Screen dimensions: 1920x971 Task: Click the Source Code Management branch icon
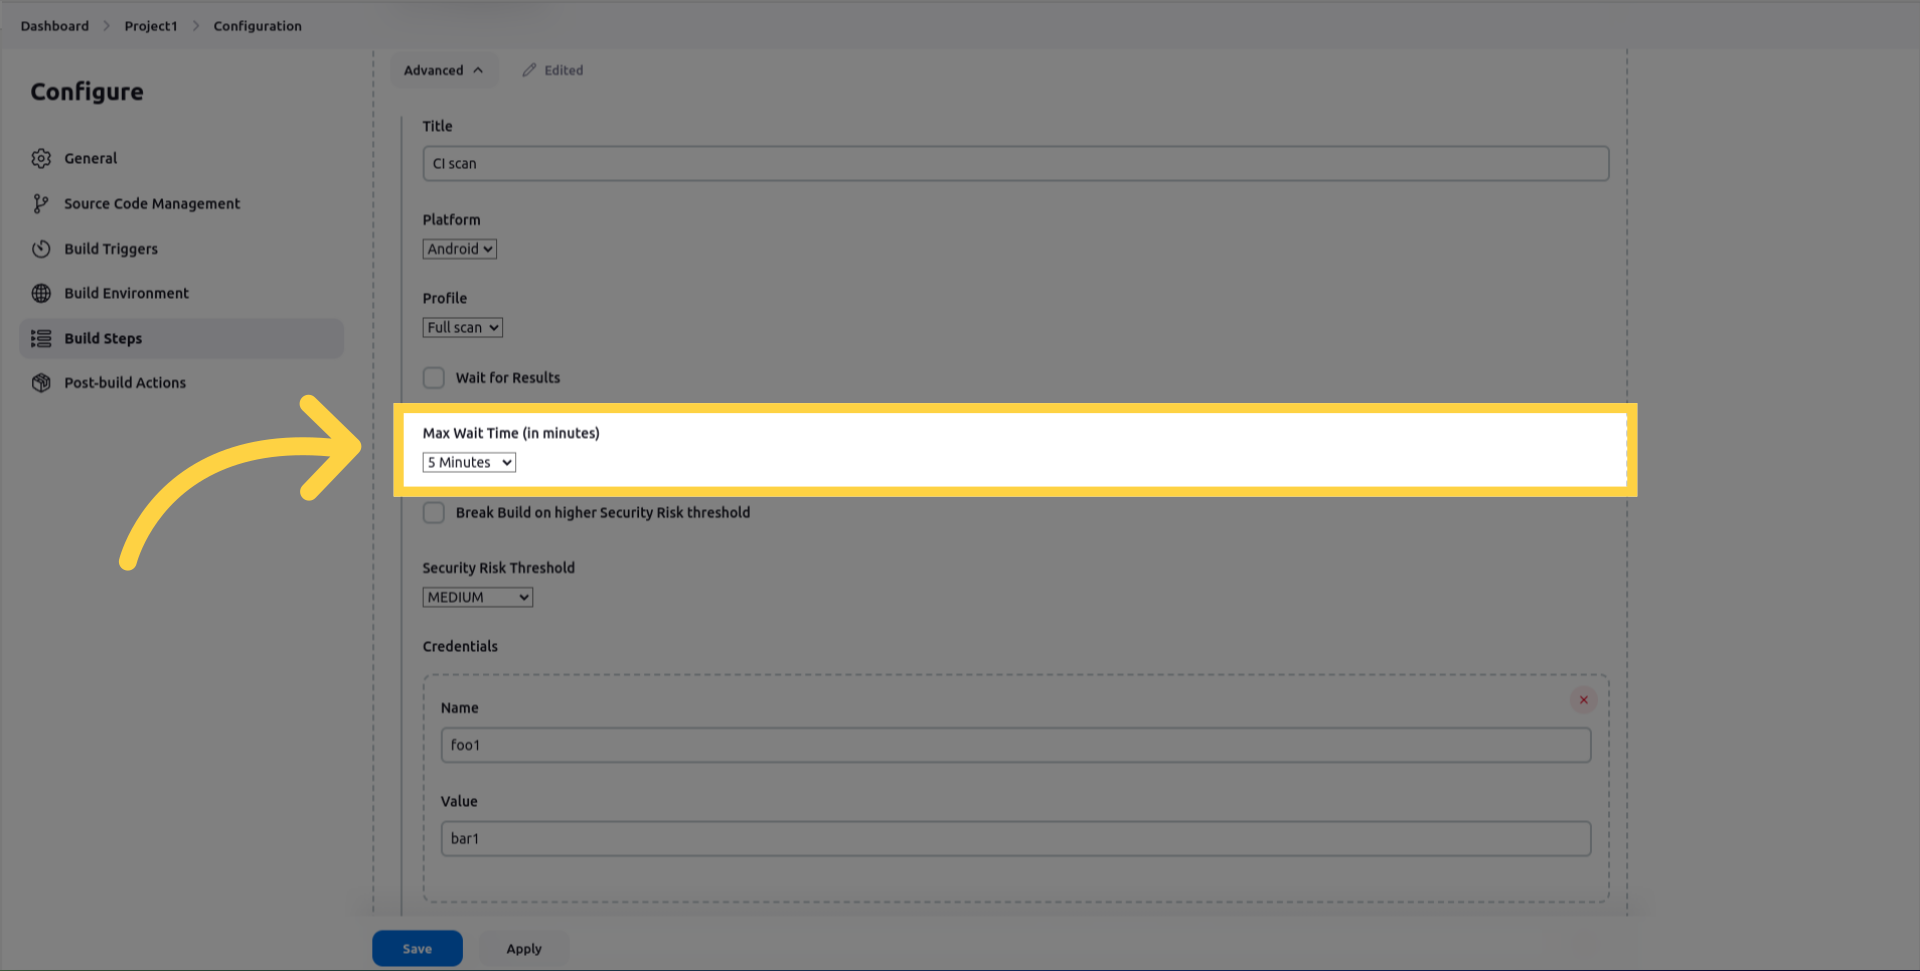(41, 204)
